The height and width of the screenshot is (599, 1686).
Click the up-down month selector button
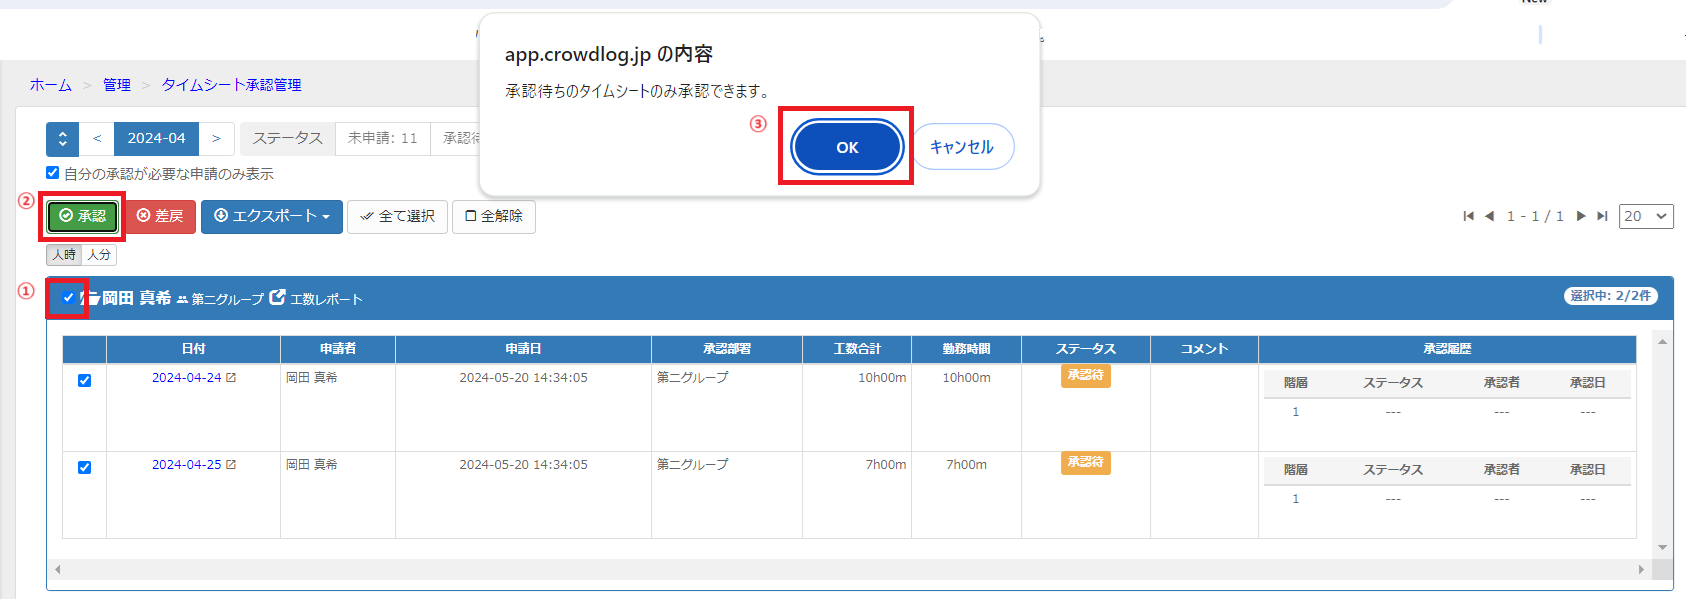coord(62,139)
